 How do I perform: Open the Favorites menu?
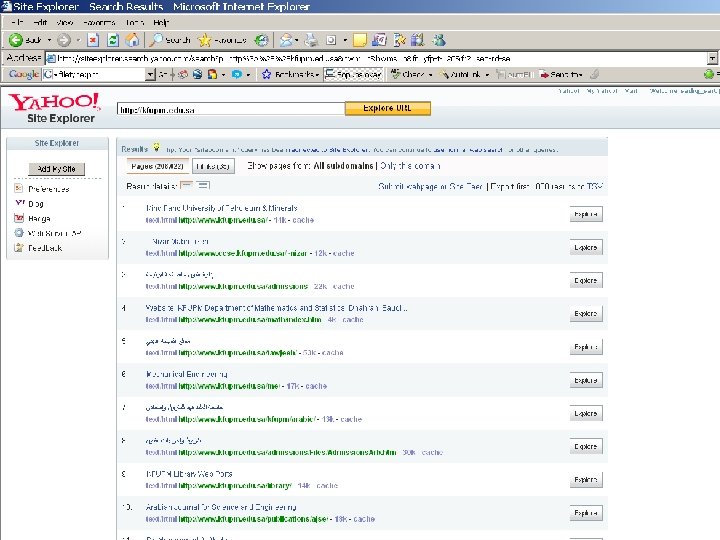tap(99, 22)
